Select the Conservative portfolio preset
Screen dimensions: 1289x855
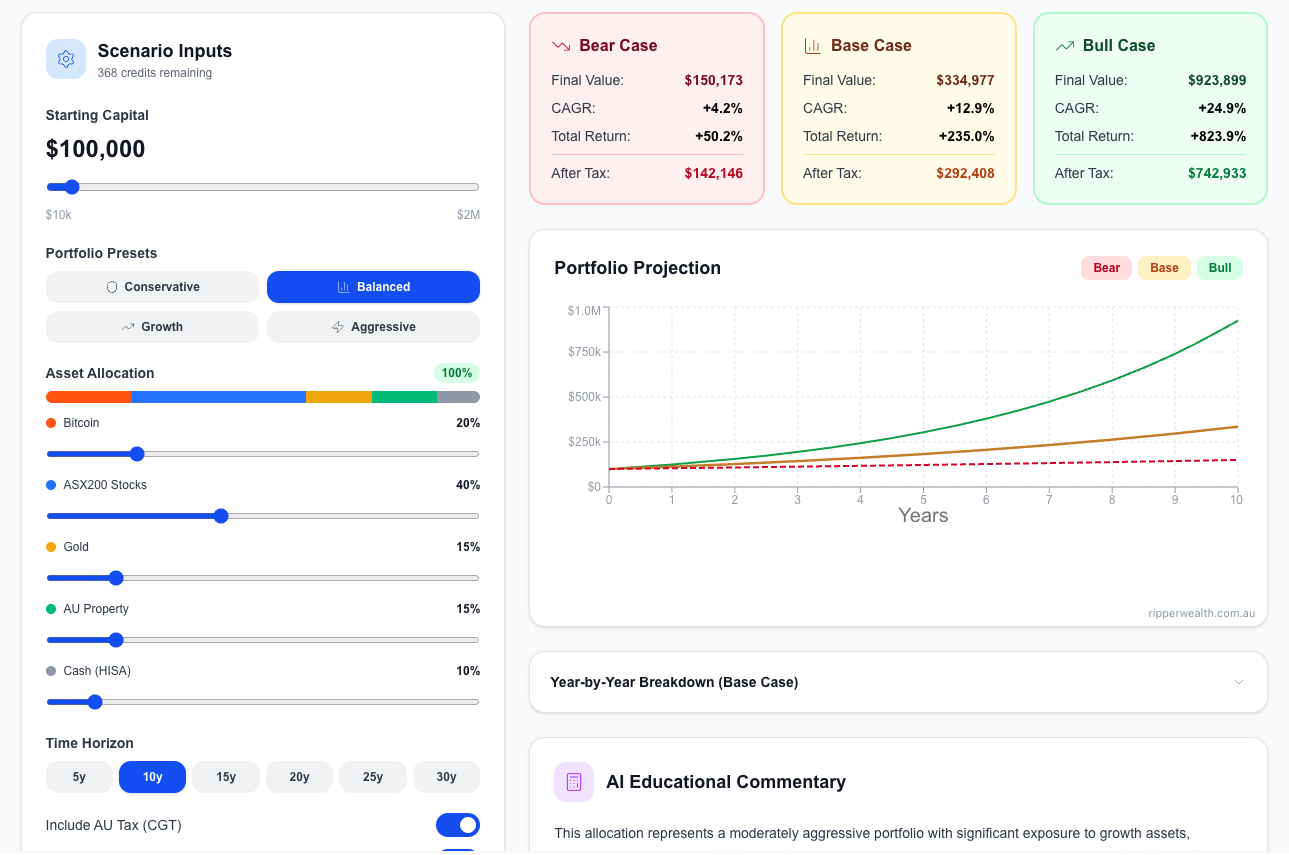152,287
